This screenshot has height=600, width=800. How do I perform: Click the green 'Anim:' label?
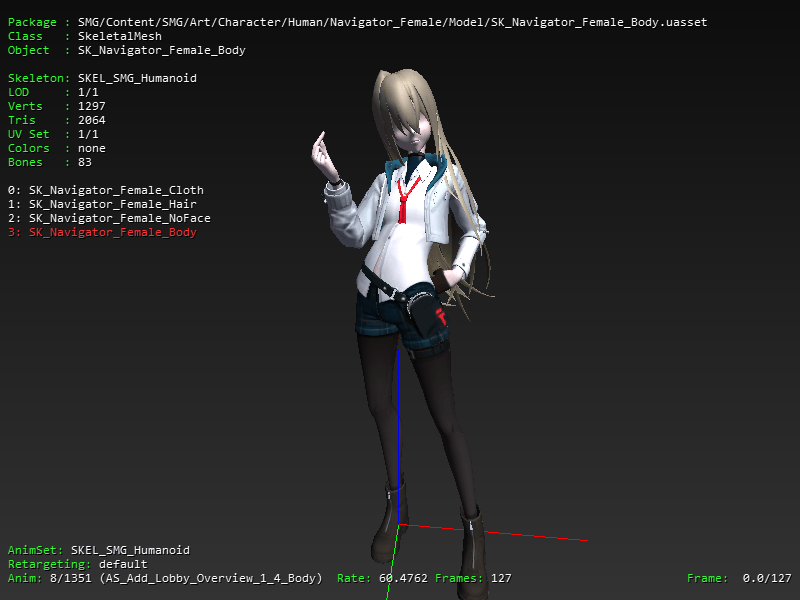click(25, 578)
